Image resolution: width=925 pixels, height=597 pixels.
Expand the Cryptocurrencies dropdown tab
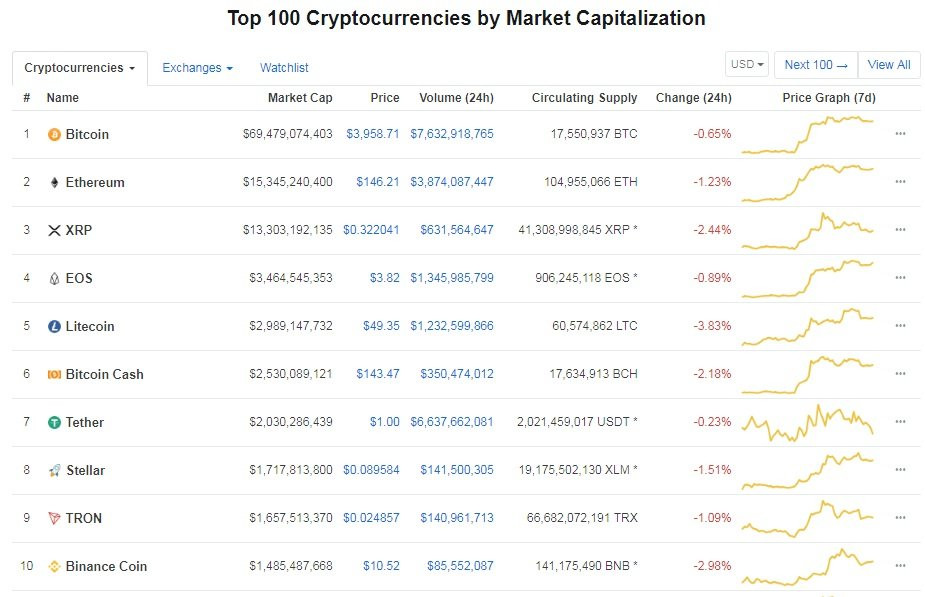coord(80,68)
